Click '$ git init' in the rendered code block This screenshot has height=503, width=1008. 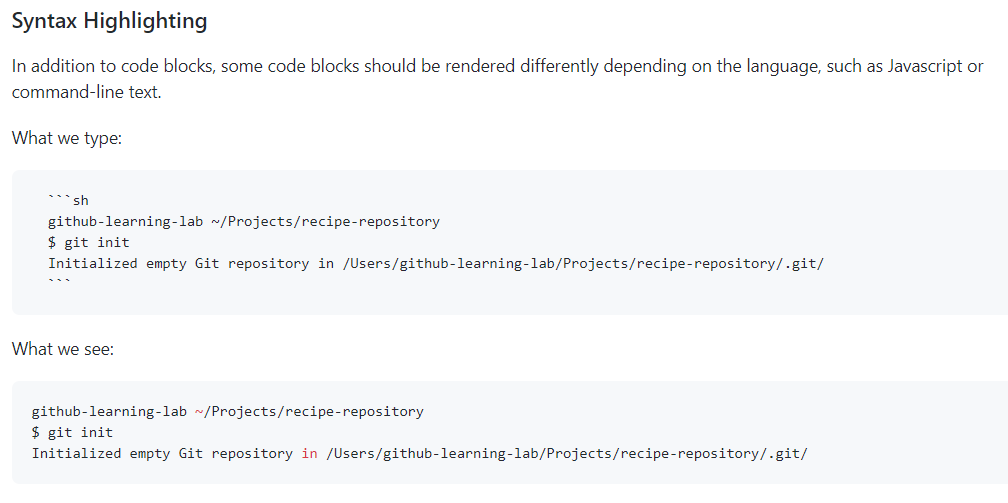coord(73,432)
